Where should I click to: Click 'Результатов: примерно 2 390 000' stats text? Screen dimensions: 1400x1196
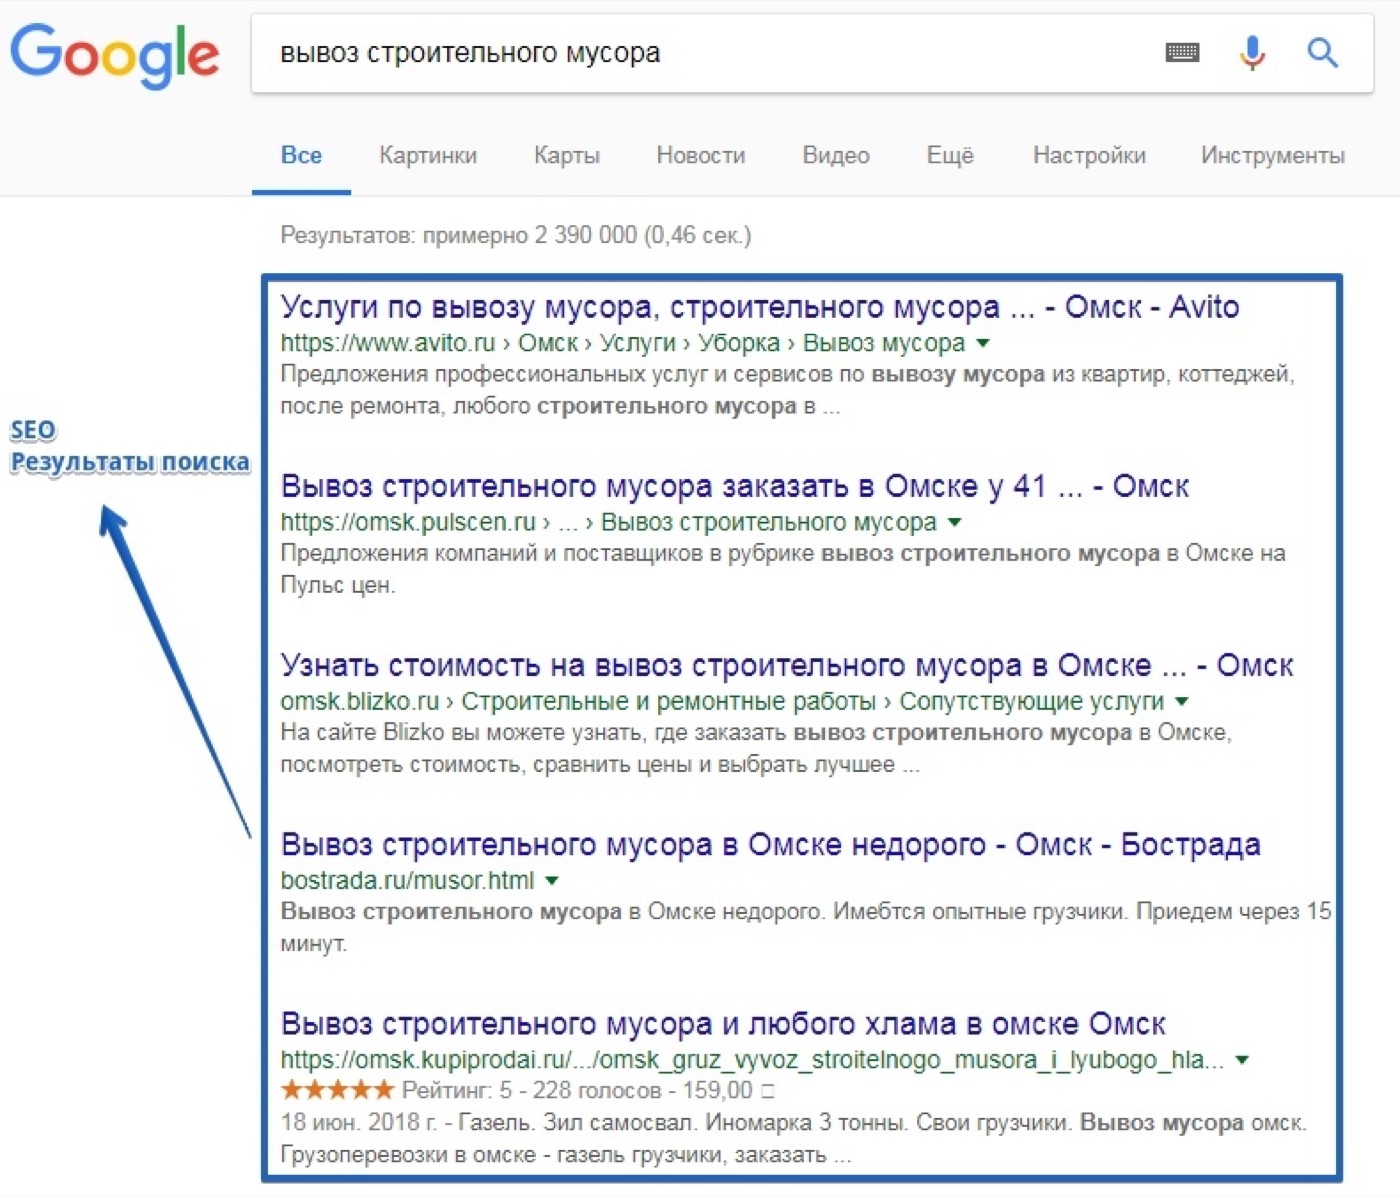coord(515,235)
